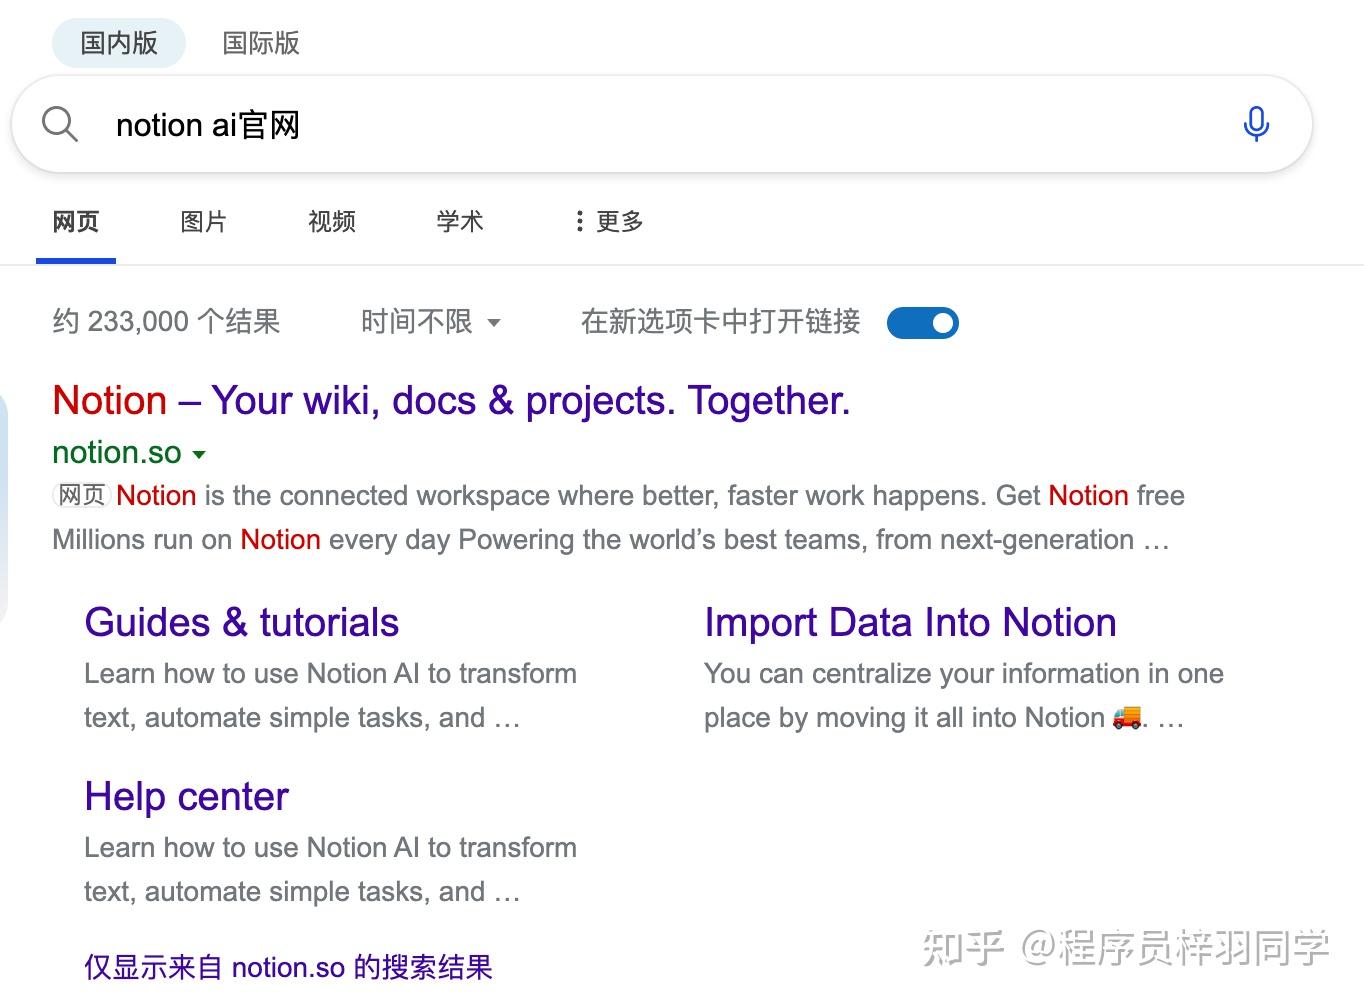Open the Notion main search result link
The image size is (1364, 1002).
click(451, 399)
